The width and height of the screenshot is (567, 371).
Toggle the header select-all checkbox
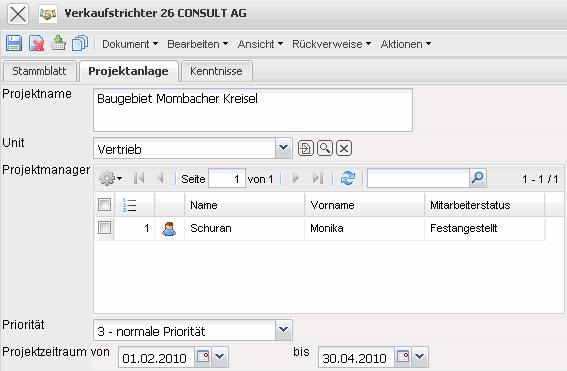[105, 205]
